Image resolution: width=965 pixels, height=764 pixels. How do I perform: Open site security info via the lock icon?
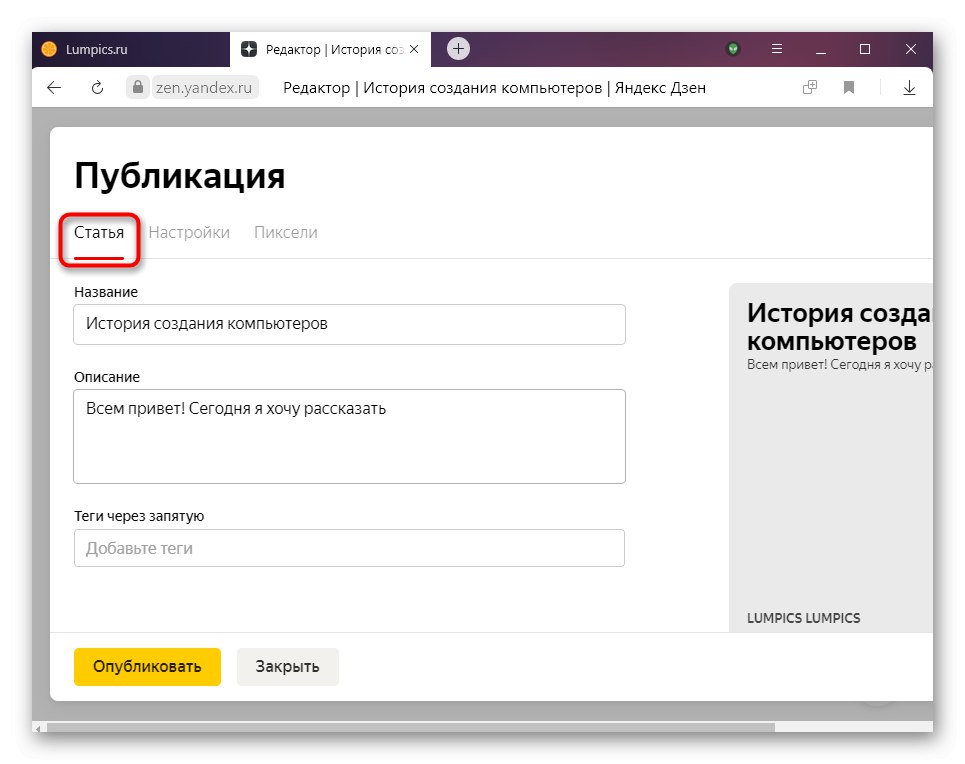[138, 87]
